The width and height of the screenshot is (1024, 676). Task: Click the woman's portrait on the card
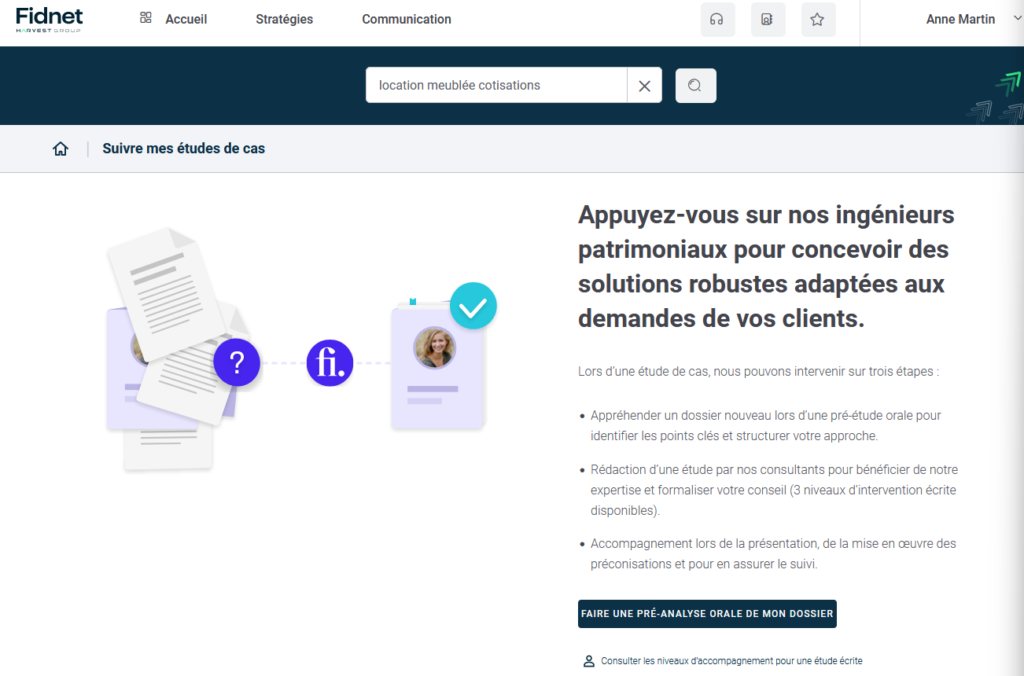434,347
